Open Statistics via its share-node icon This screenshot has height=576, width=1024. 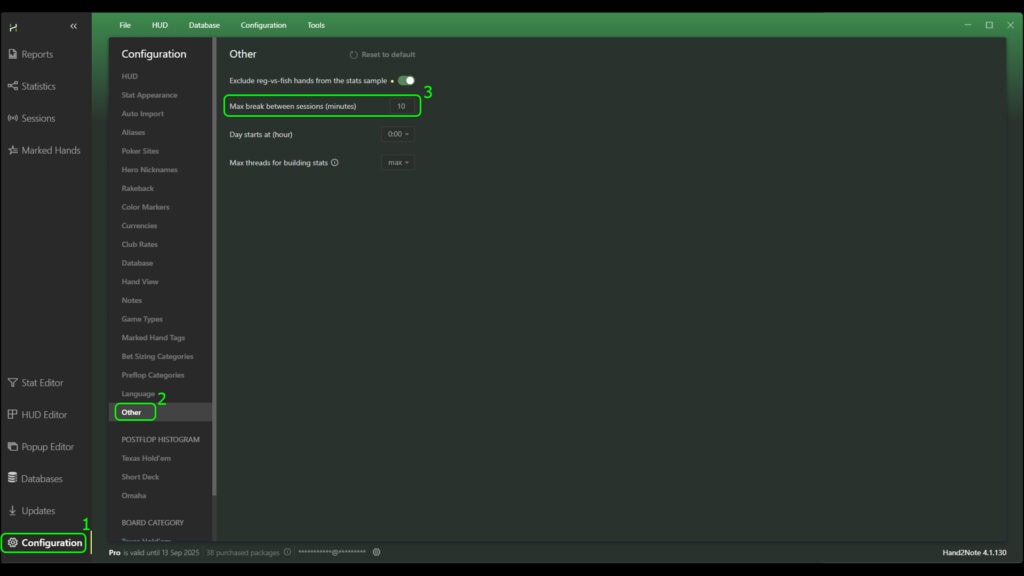pos(13,86)
